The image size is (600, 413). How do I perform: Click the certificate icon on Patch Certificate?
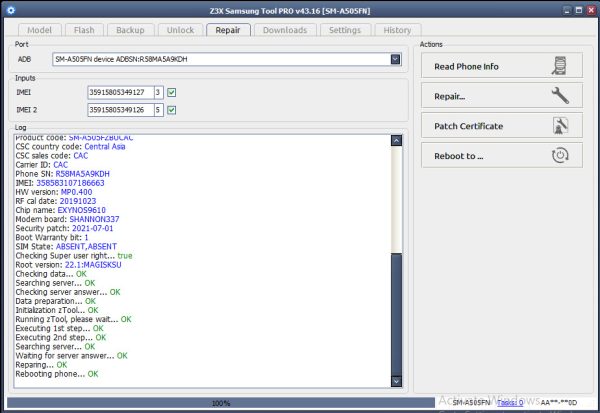click(560, 126)
